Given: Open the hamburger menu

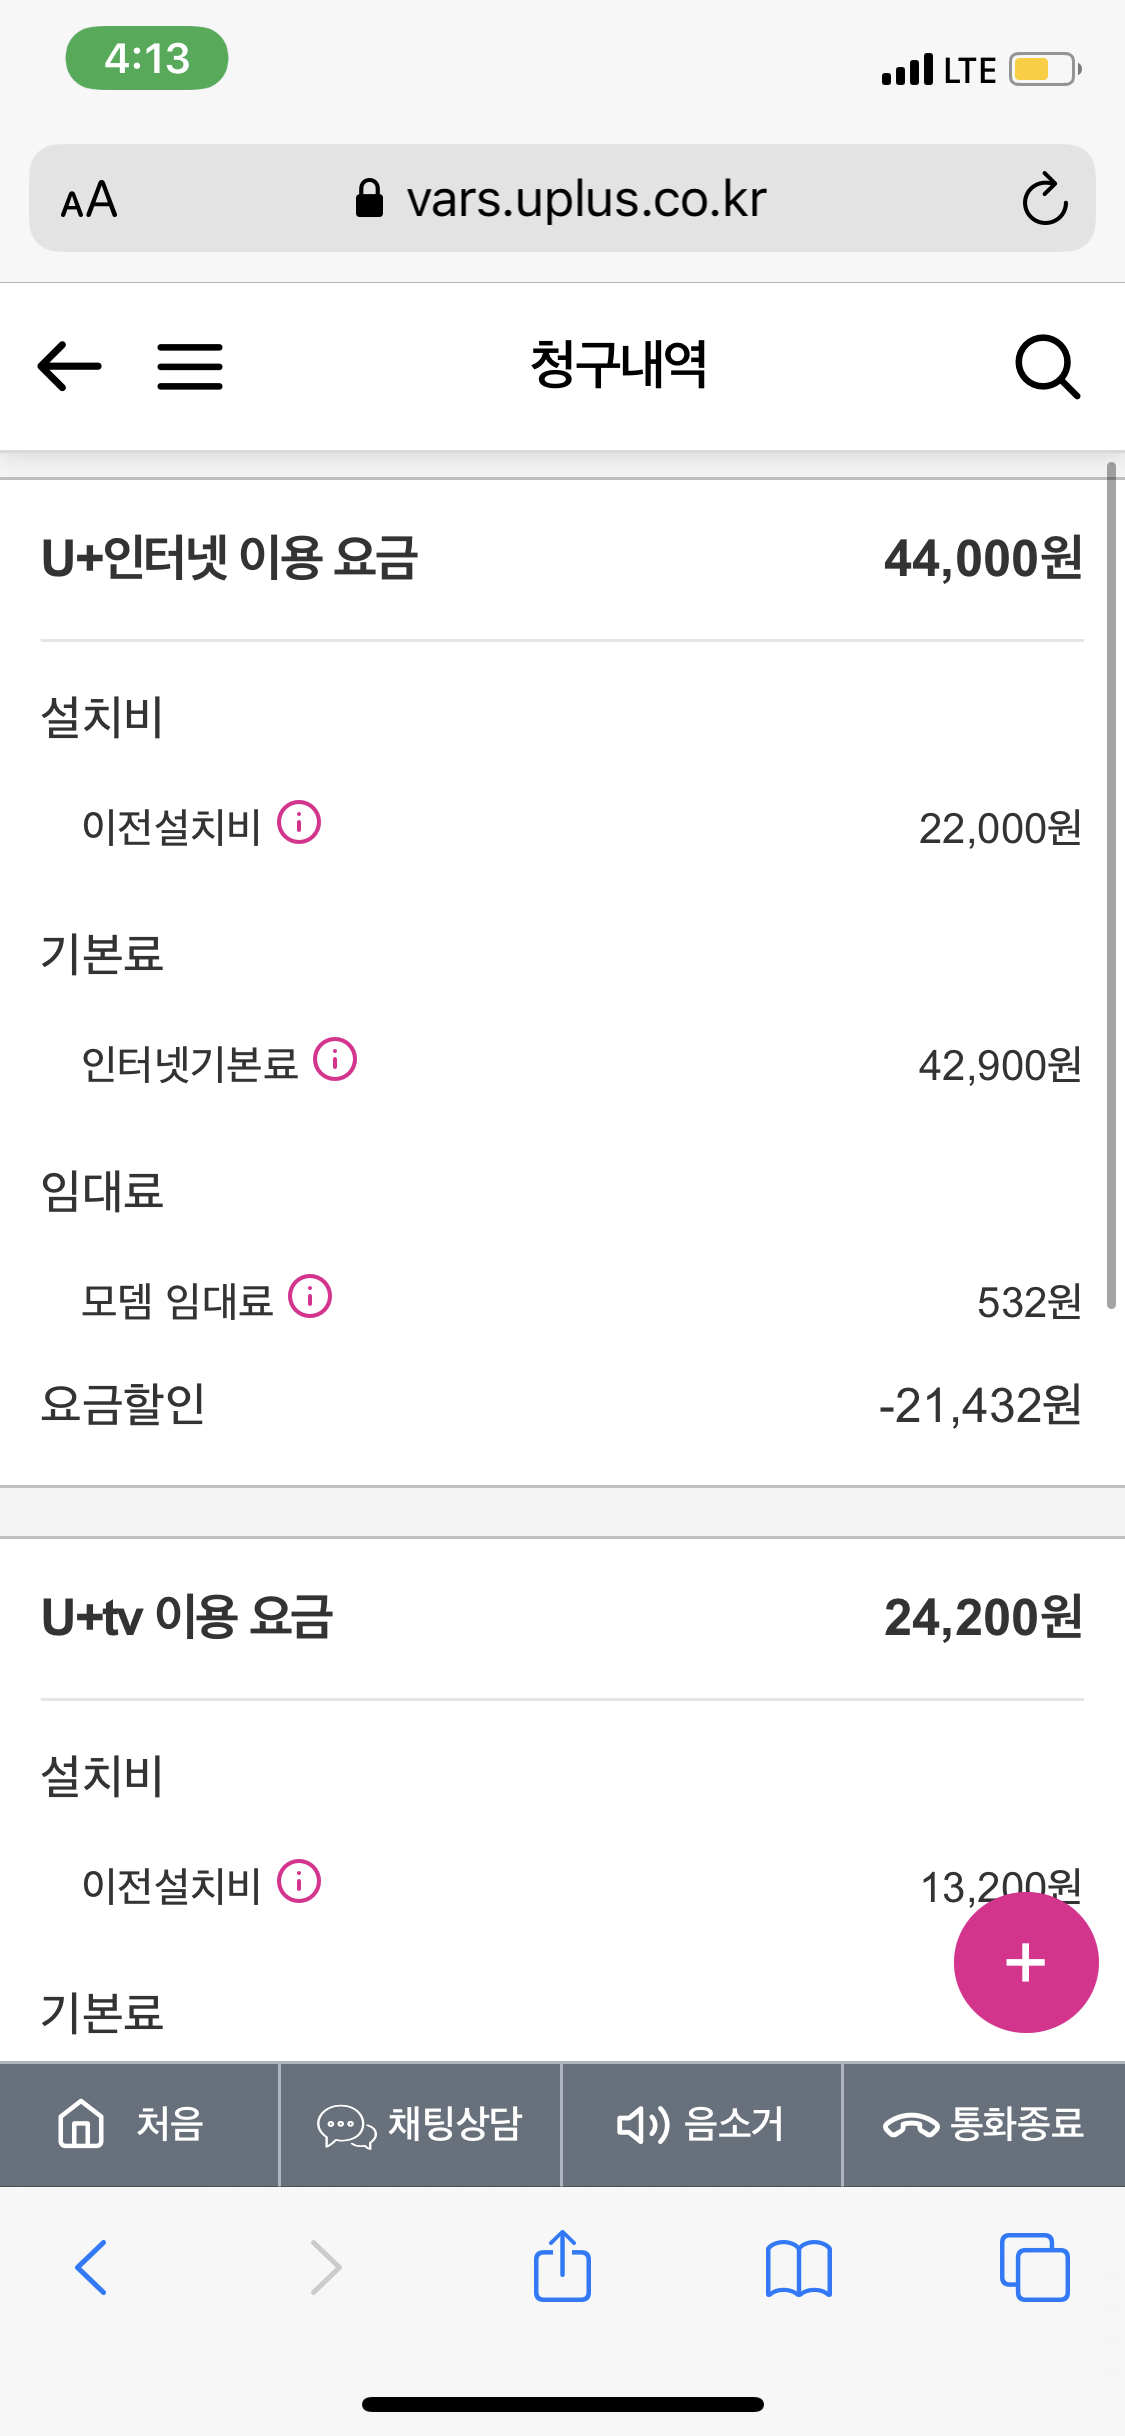Looking at the screenshot, I should pyautogui.click(x=190, y=366).
